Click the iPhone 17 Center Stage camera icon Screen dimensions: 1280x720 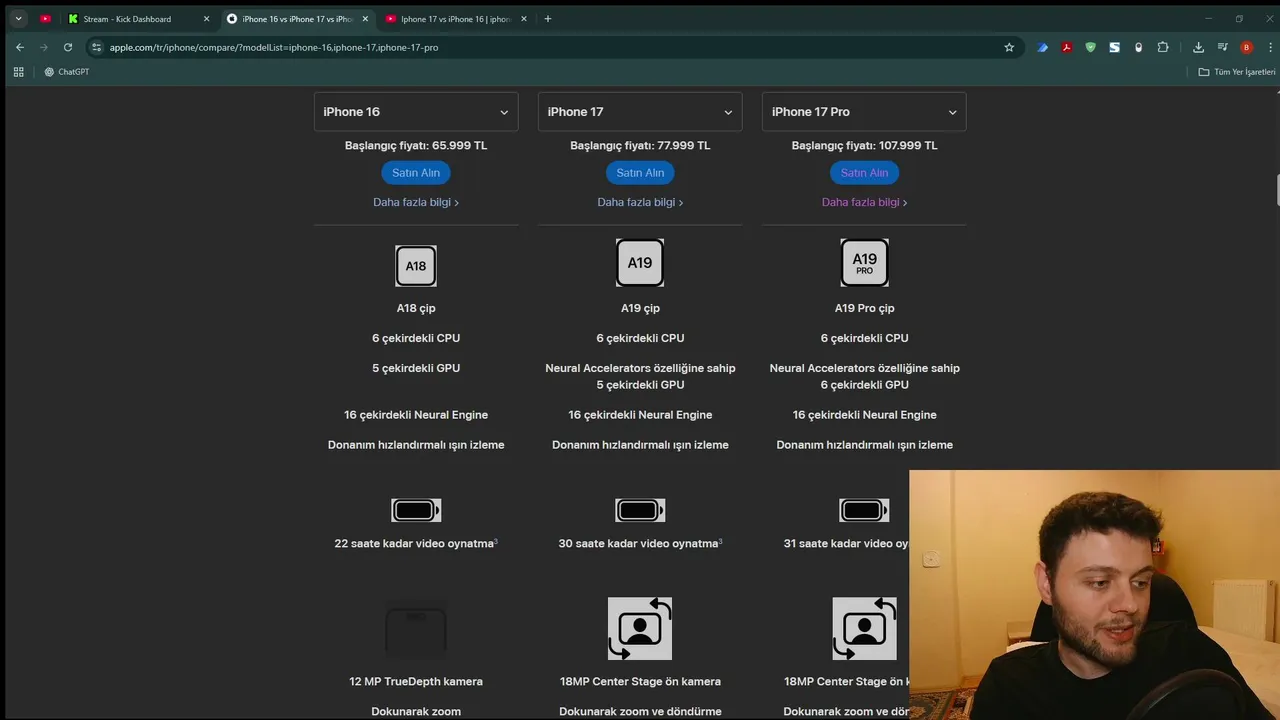640,629
